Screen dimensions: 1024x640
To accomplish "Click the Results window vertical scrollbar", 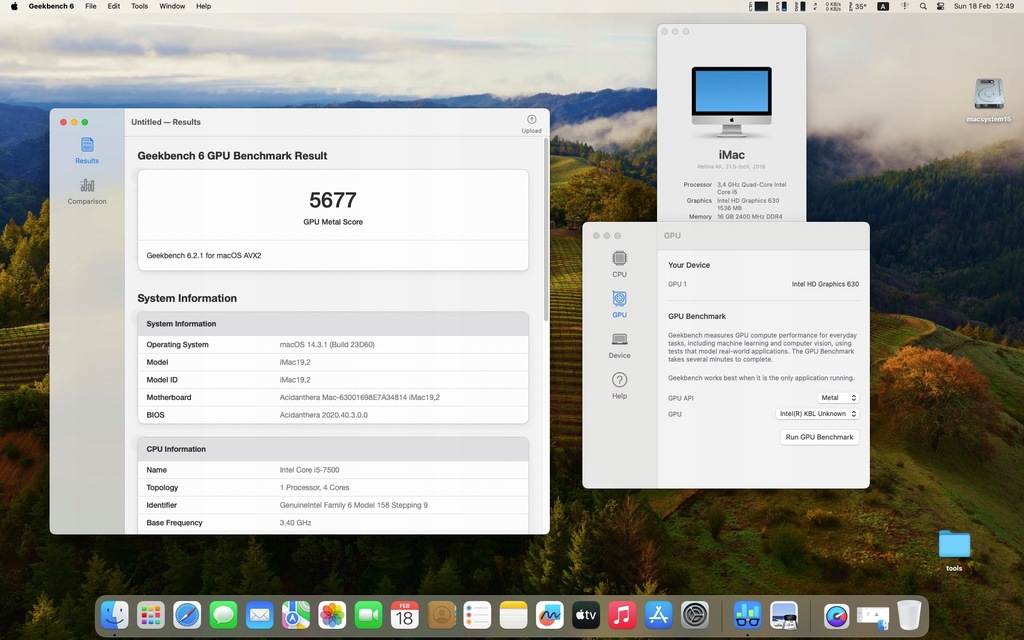I will click(x=546, y=230).
